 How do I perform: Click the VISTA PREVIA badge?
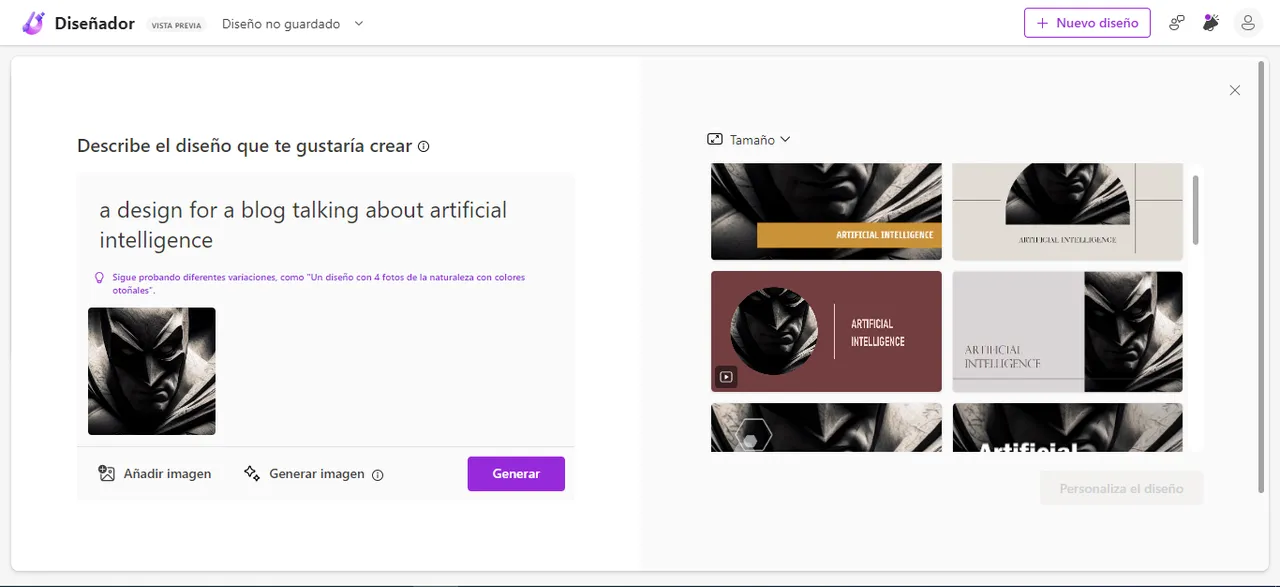tap(176, 25)
